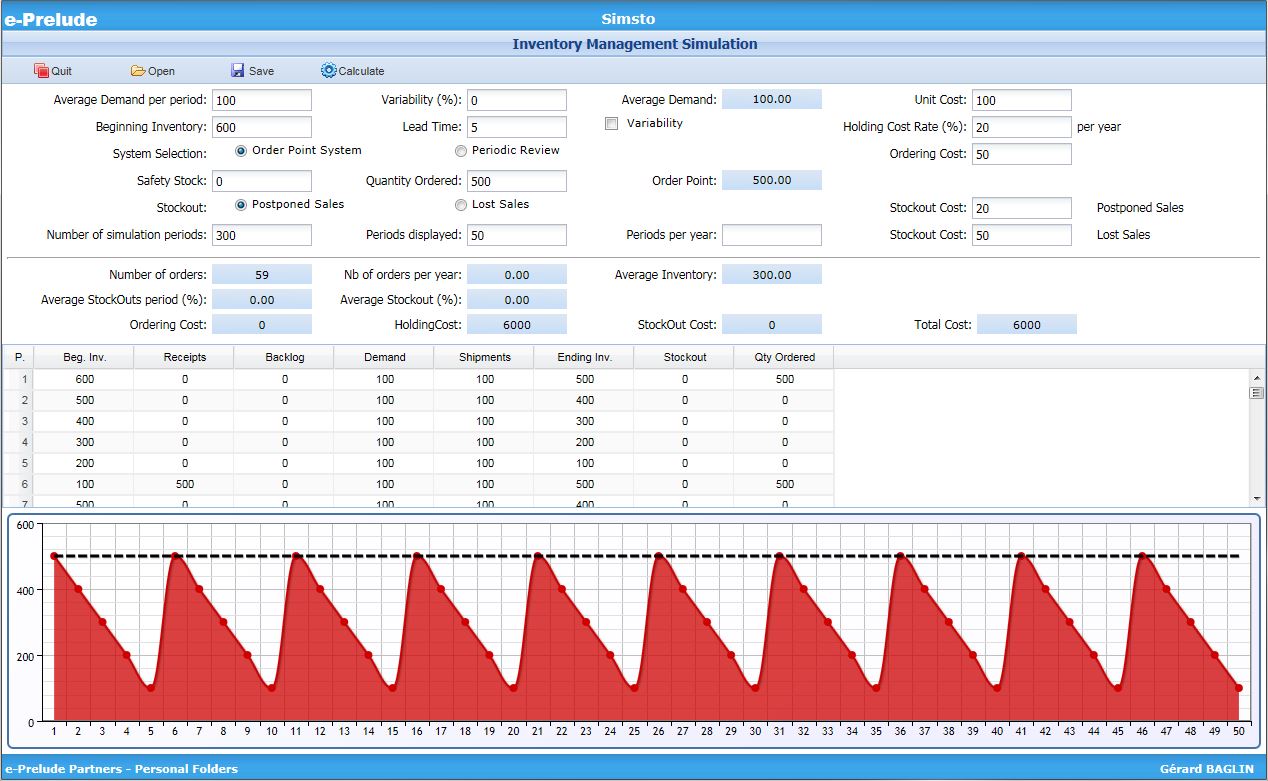Run Calculate with the gear icon

[329, 71]
